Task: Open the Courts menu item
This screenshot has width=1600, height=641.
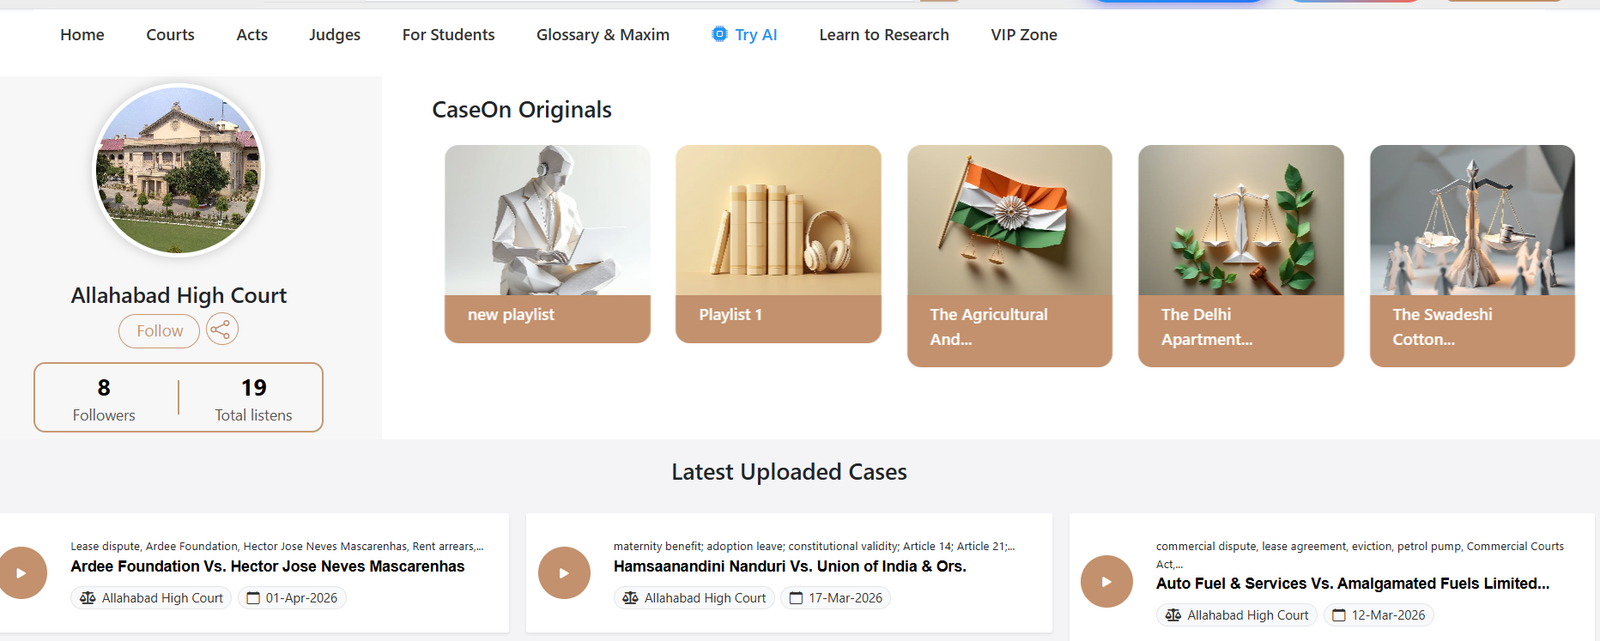Action: click(170, 35)
